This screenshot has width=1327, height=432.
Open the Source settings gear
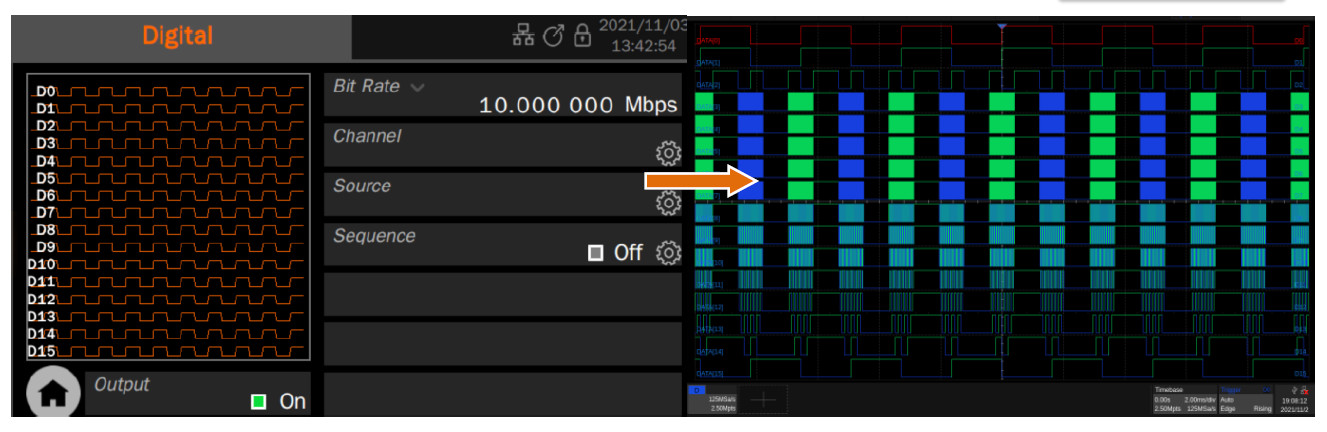click(x=667, y=203)
